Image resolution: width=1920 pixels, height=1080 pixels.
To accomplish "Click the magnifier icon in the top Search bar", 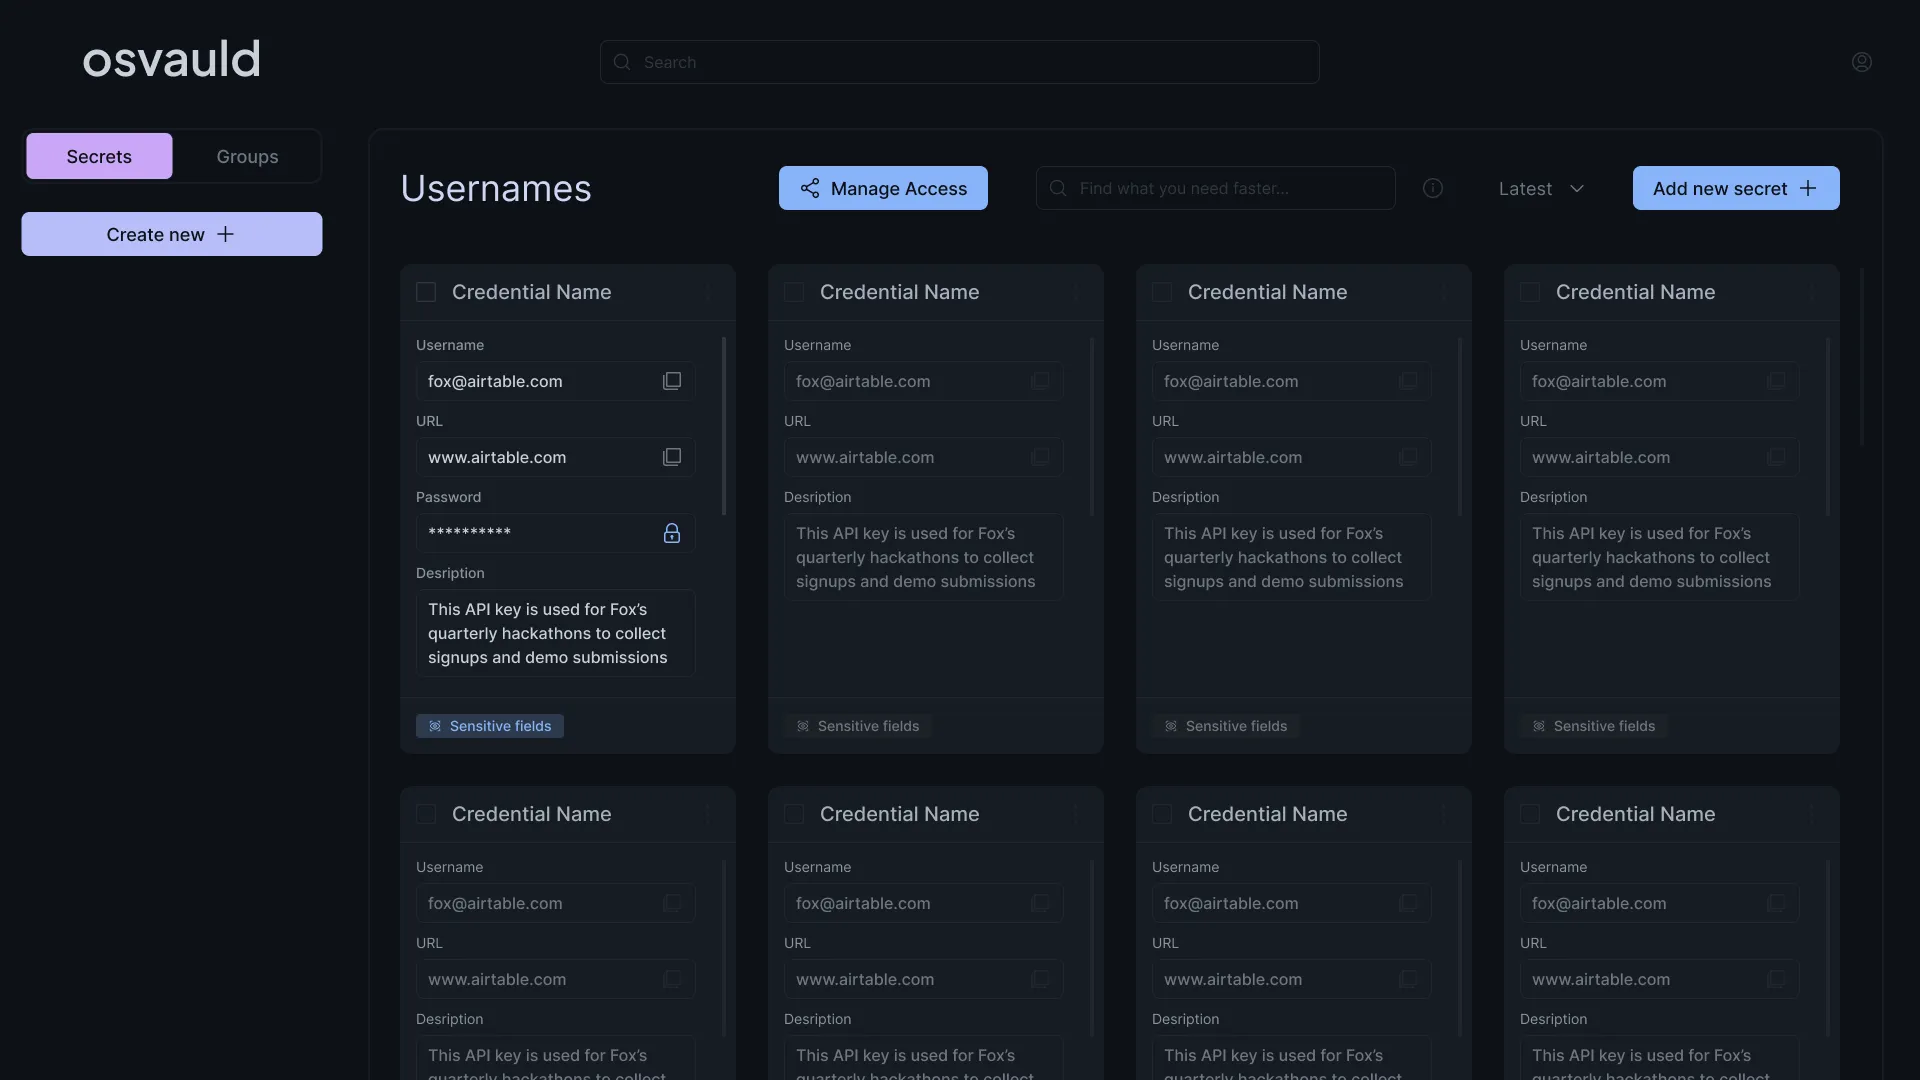I will [x=622, y=62].
